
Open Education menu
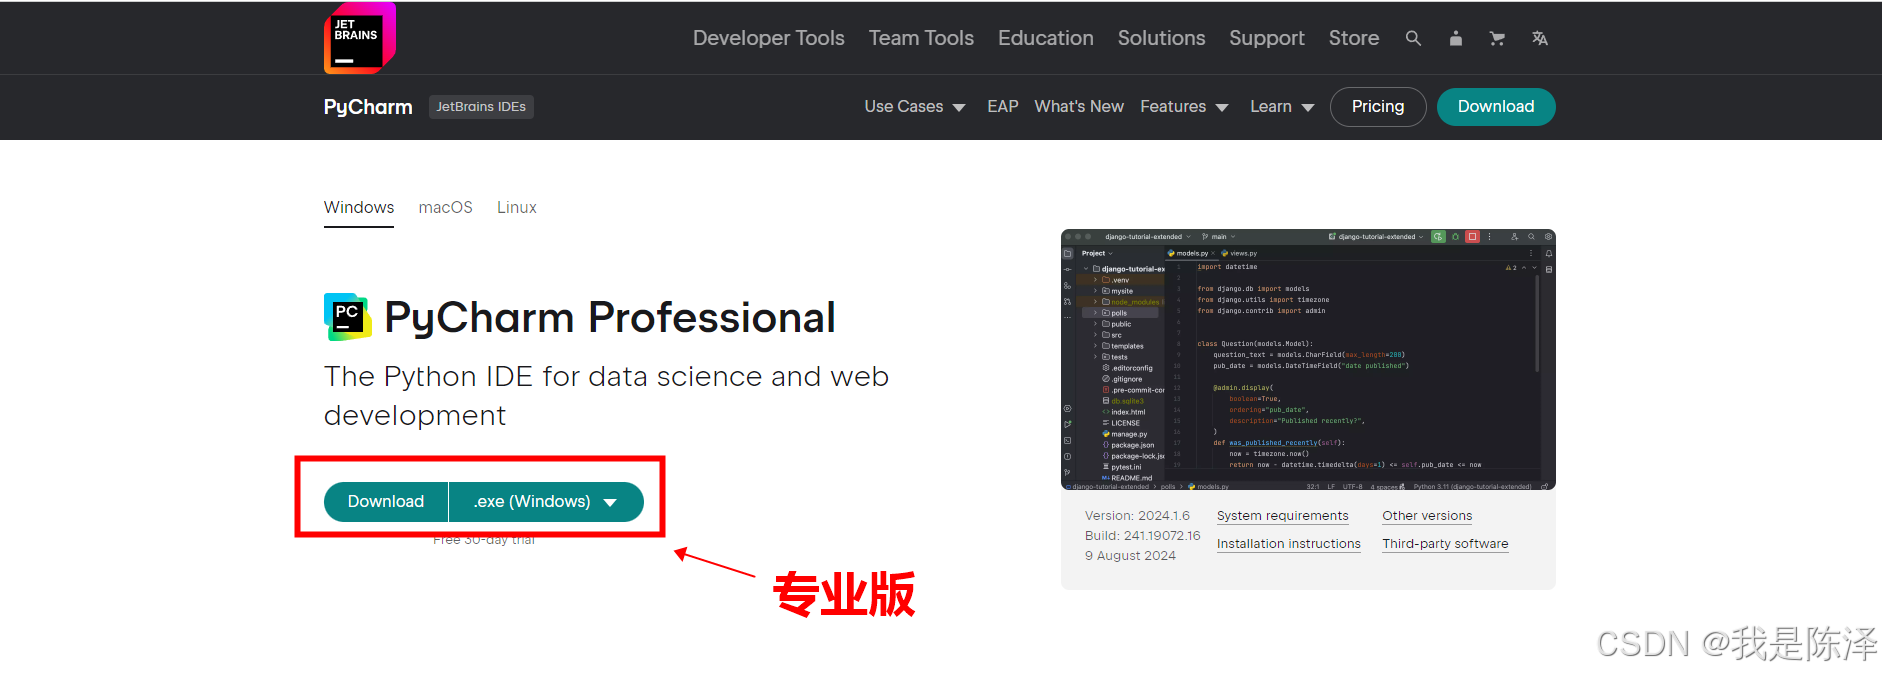1045,38
